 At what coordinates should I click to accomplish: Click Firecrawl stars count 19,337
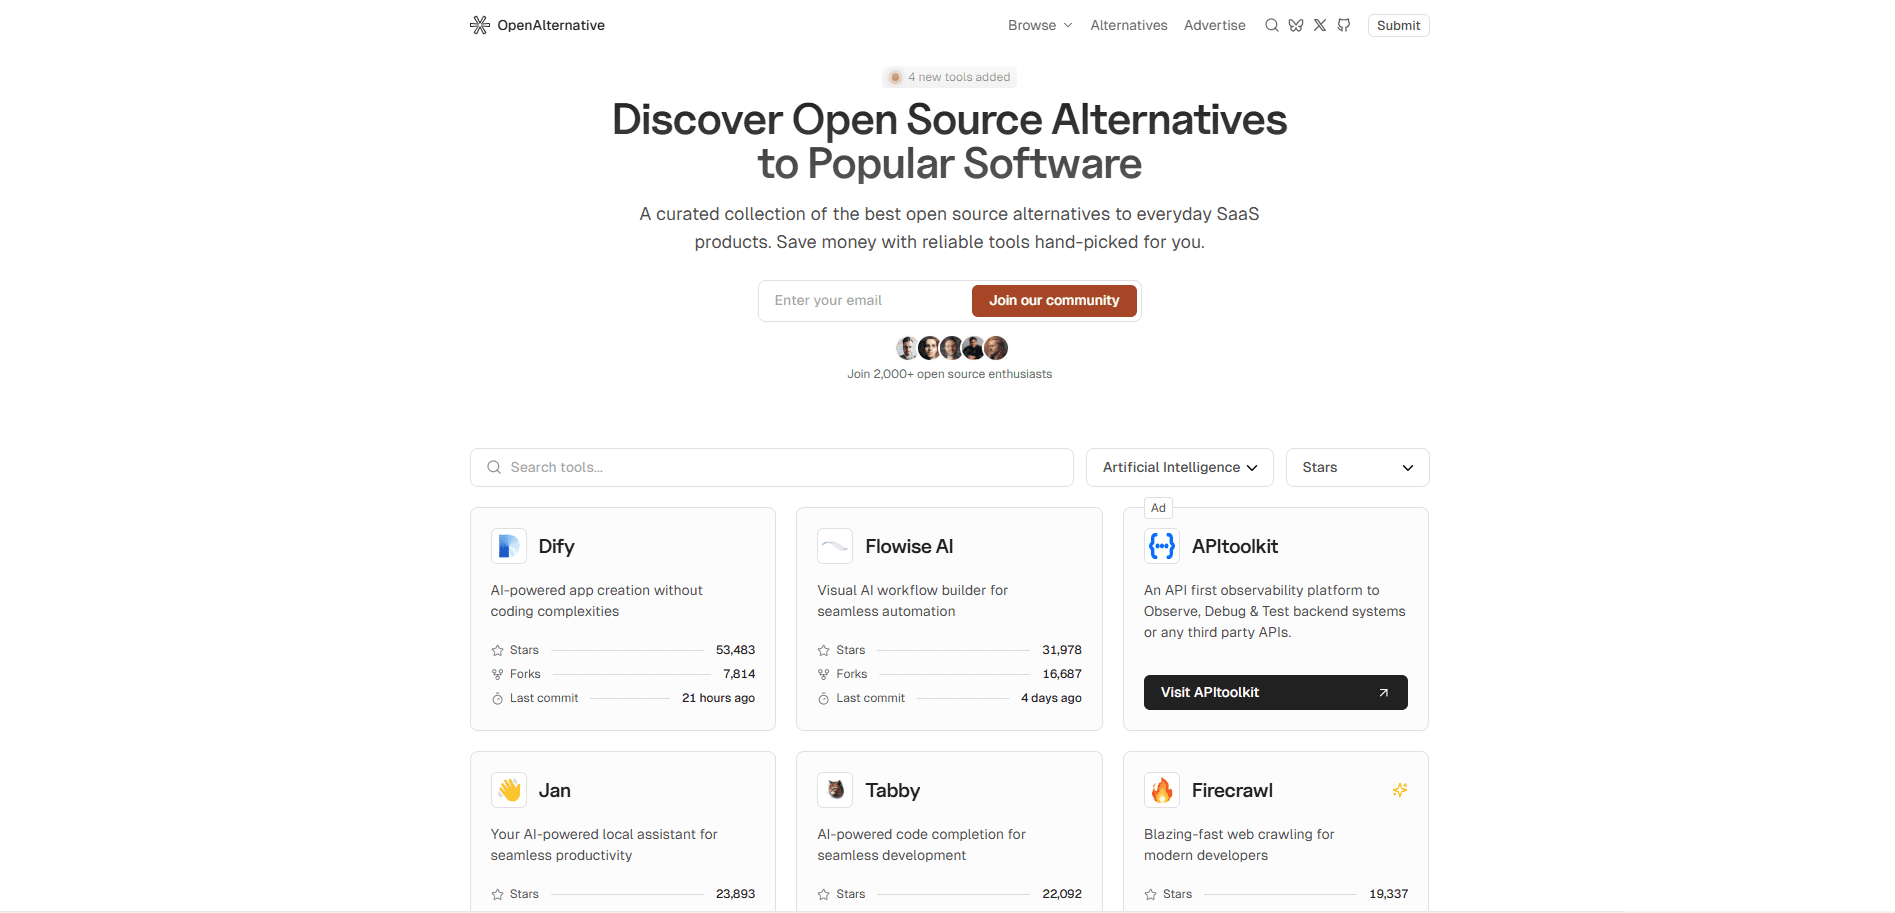tap(1388, 894)
